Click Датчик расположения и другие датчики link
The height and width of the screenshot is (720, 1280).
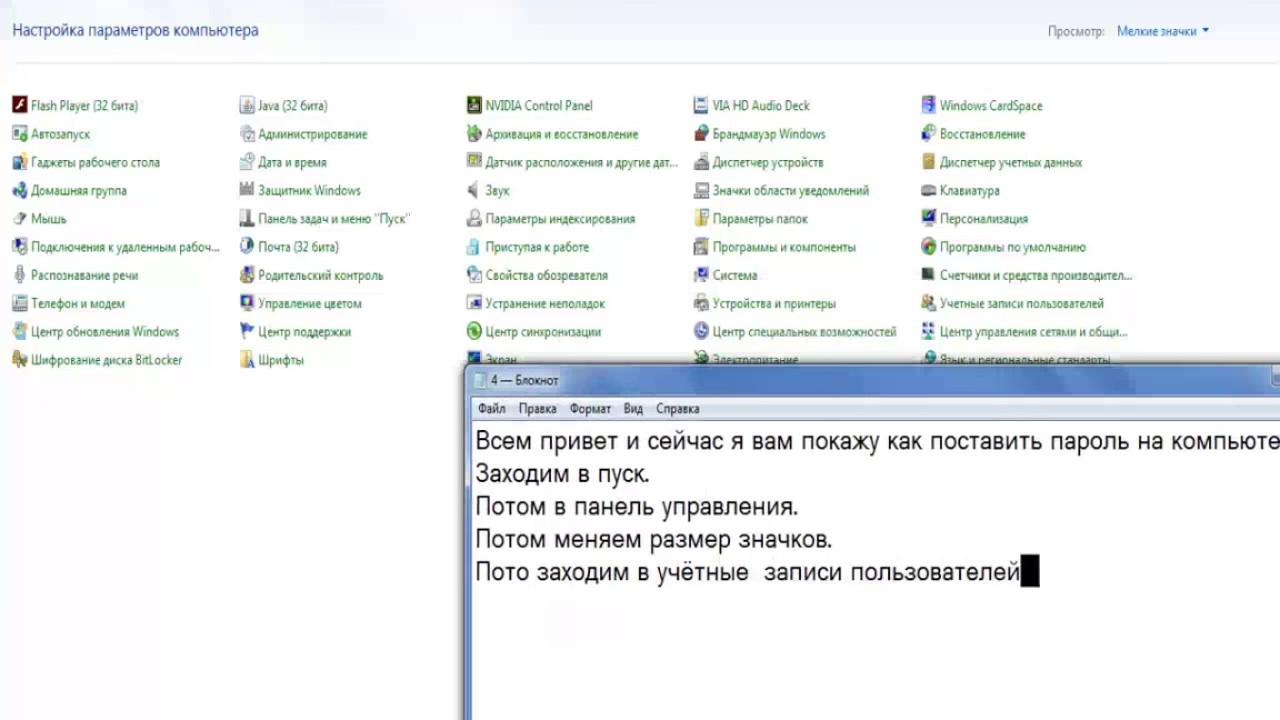[582, 162]
